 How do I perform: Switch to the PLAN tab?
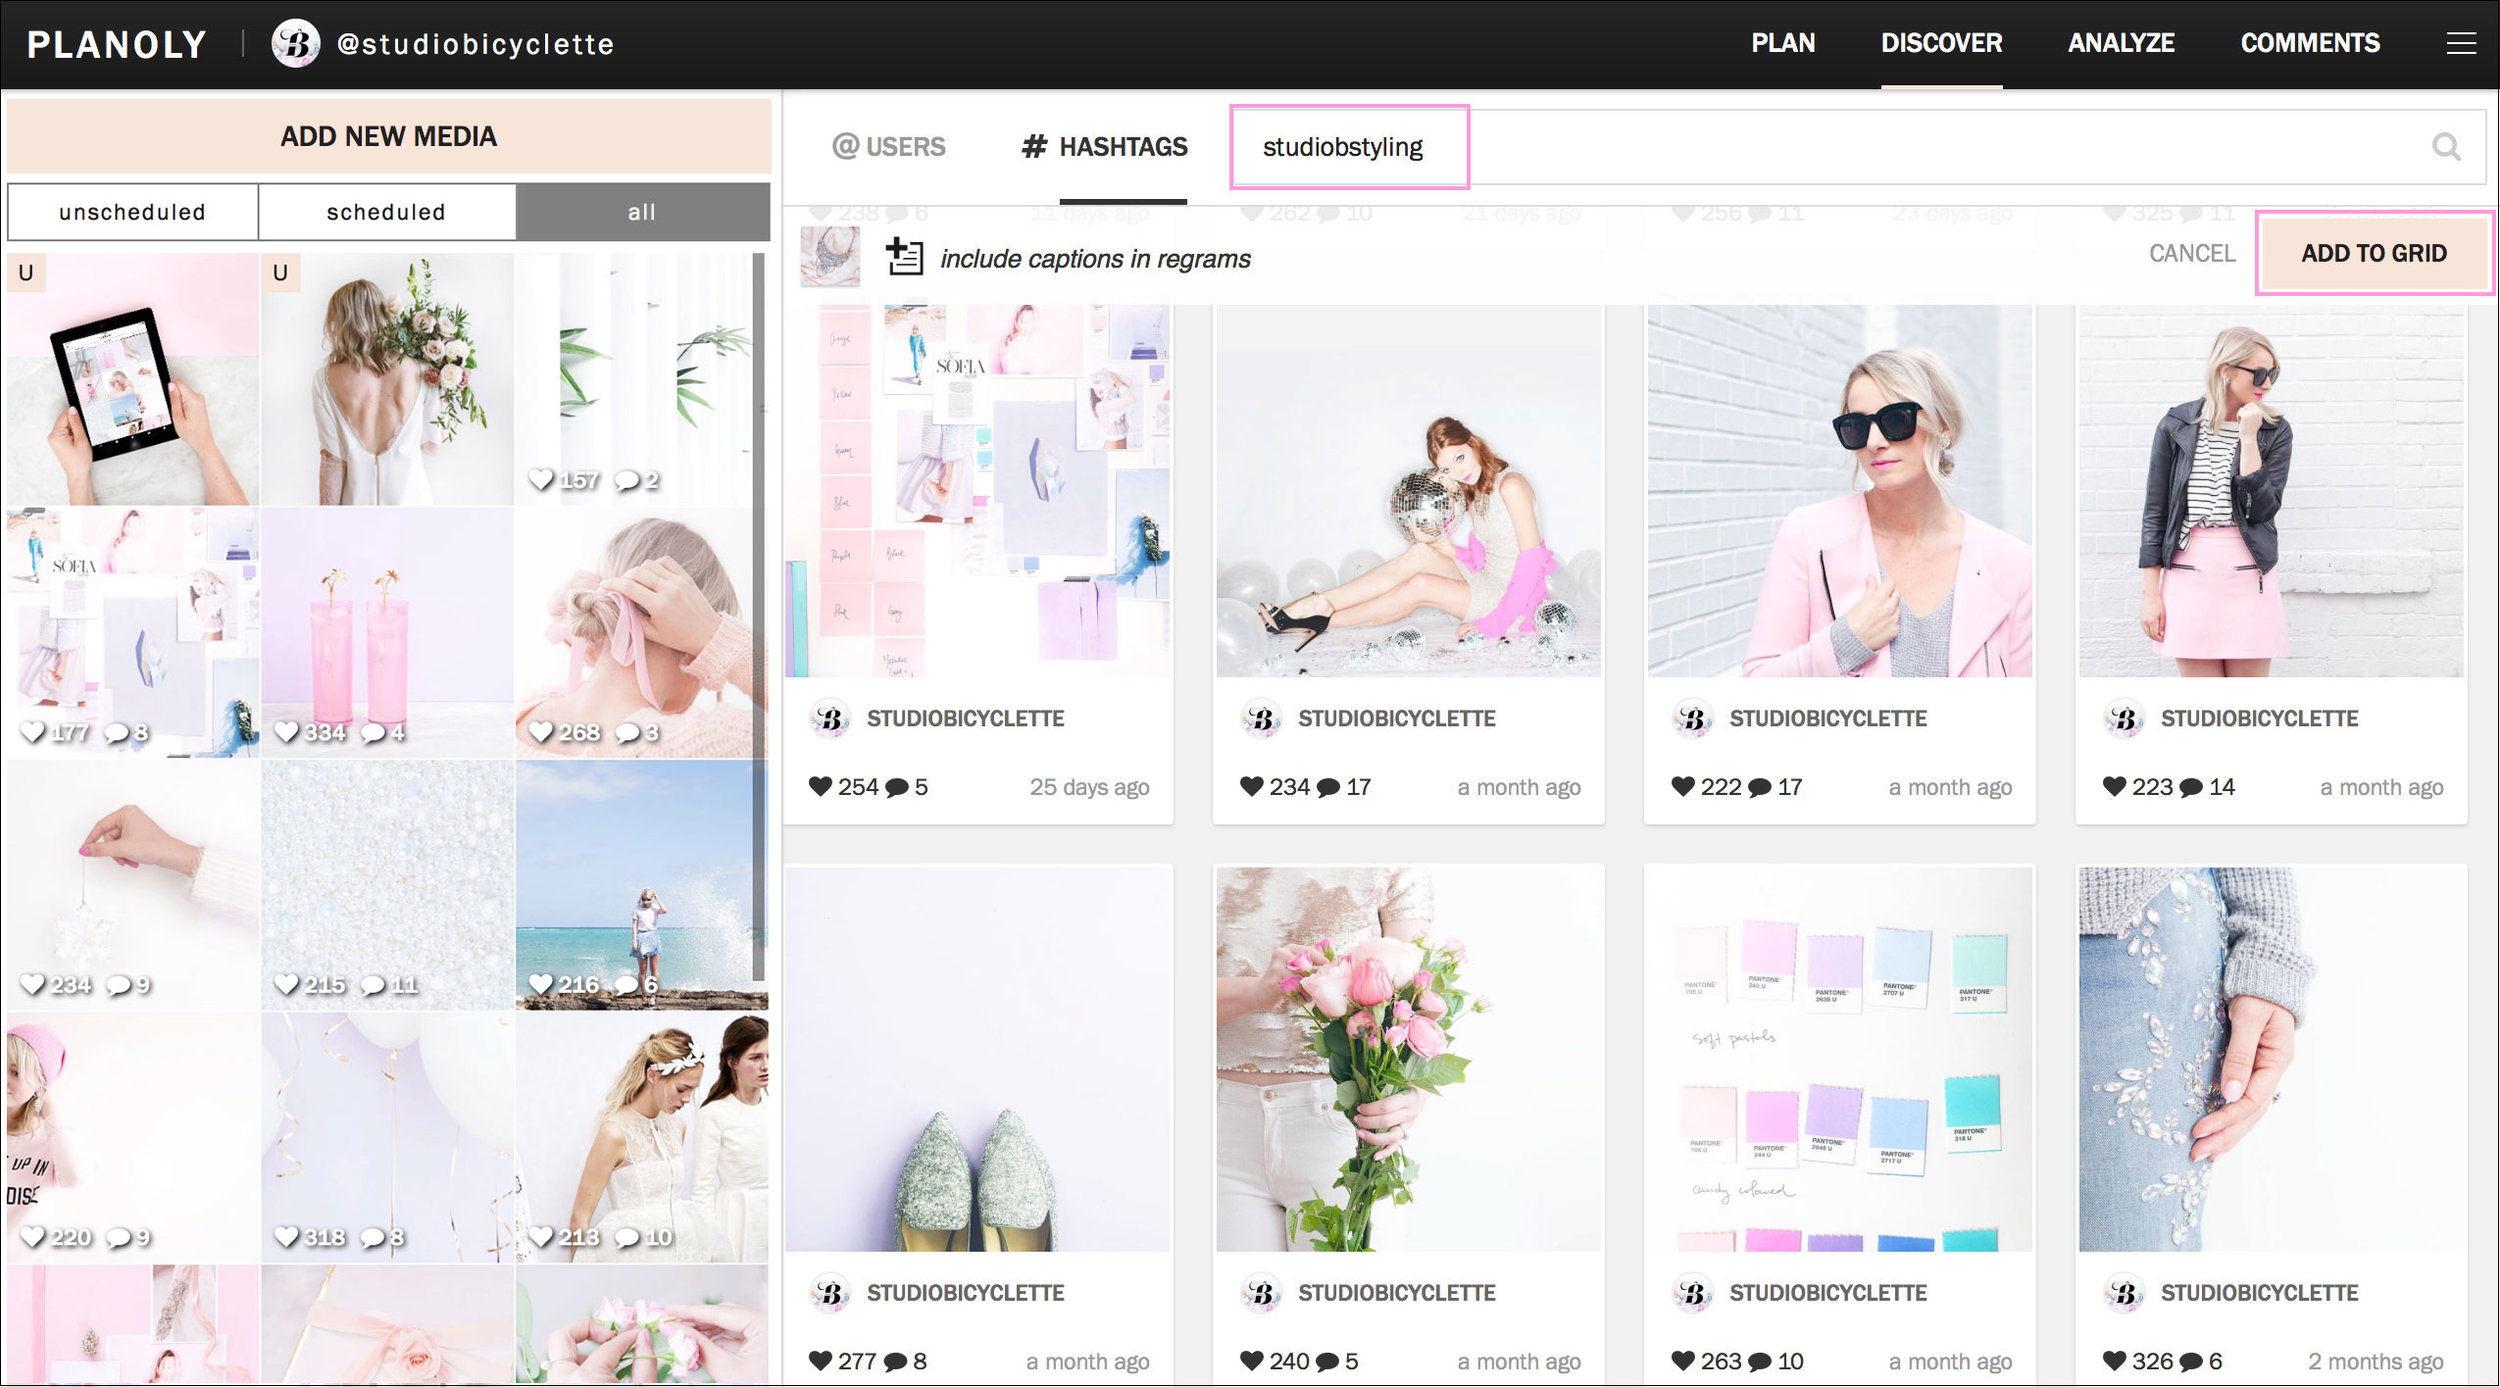coord(1783,43)
